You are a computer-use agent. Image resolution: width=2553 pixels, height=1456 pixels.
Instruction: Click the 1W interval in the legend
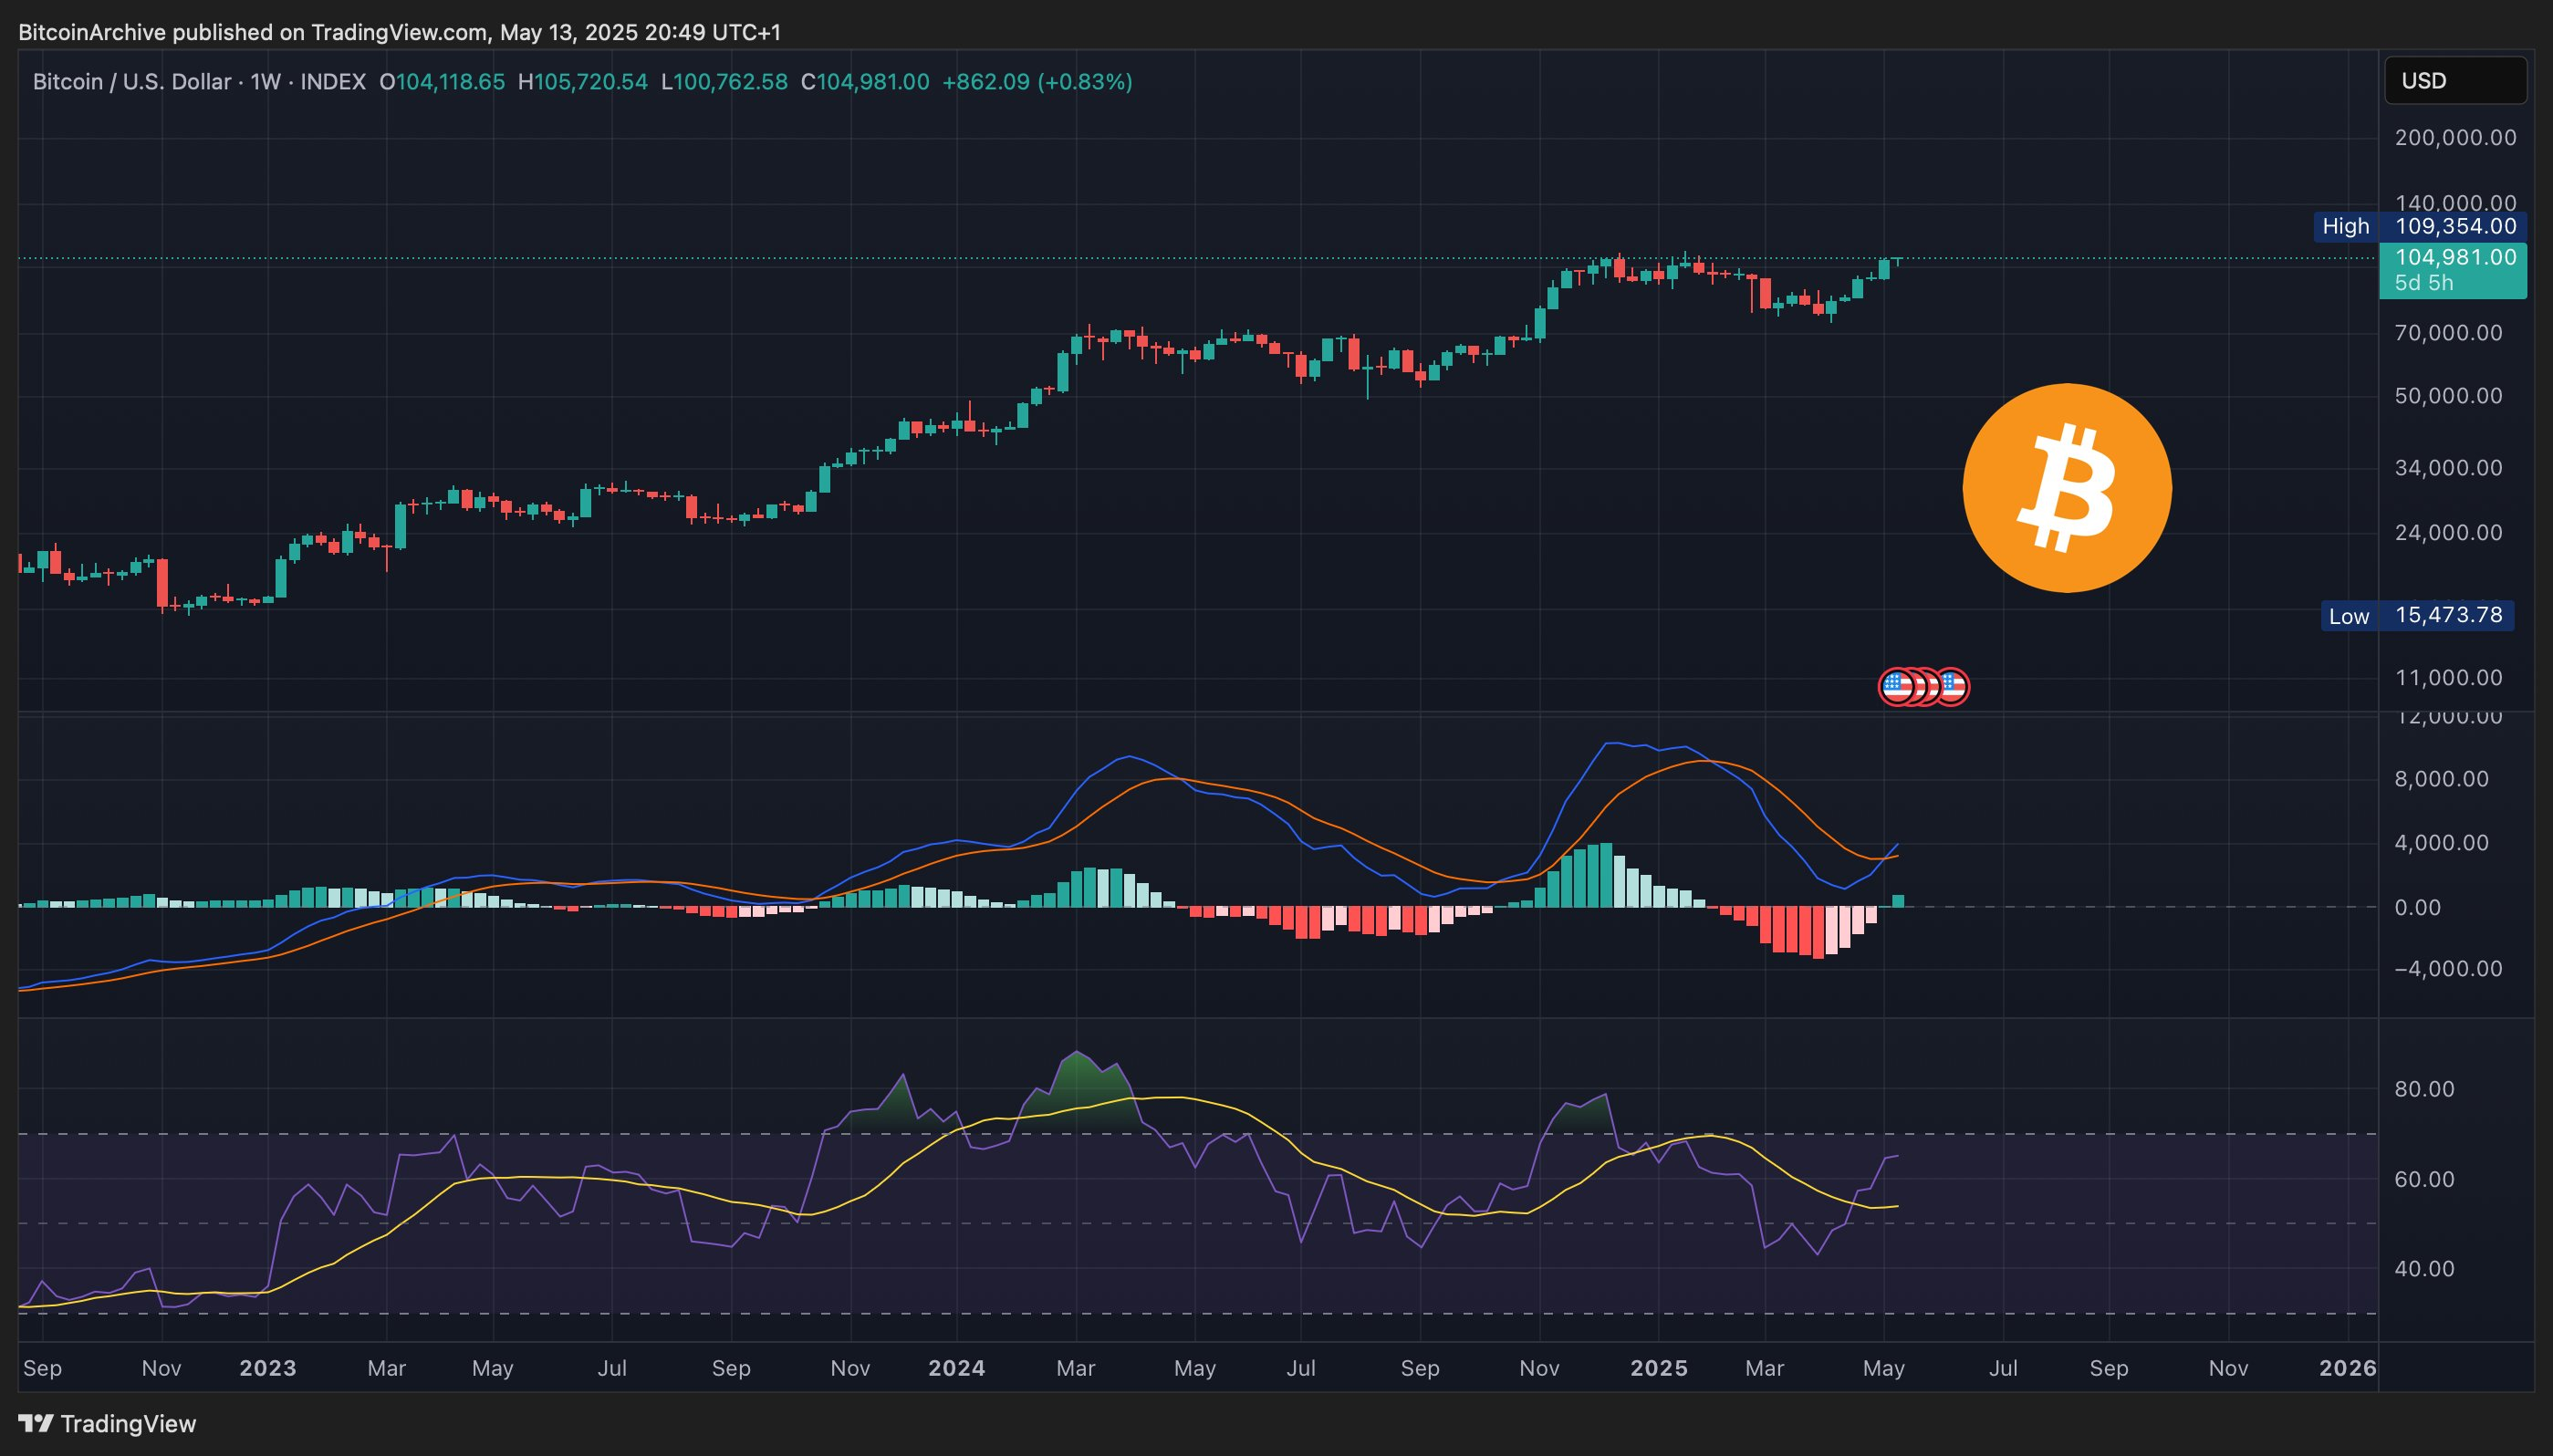point(265,82)
